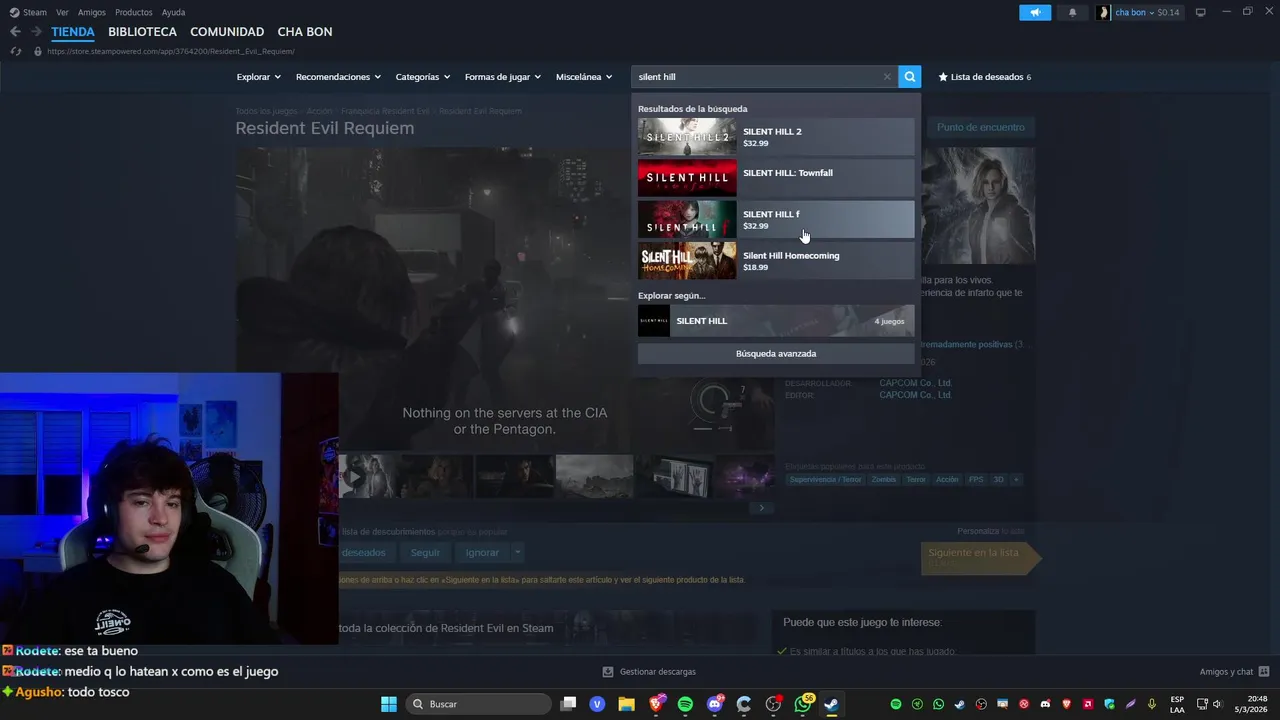
Task: Open the notifications bell
Action: (x=1073, y=12)
